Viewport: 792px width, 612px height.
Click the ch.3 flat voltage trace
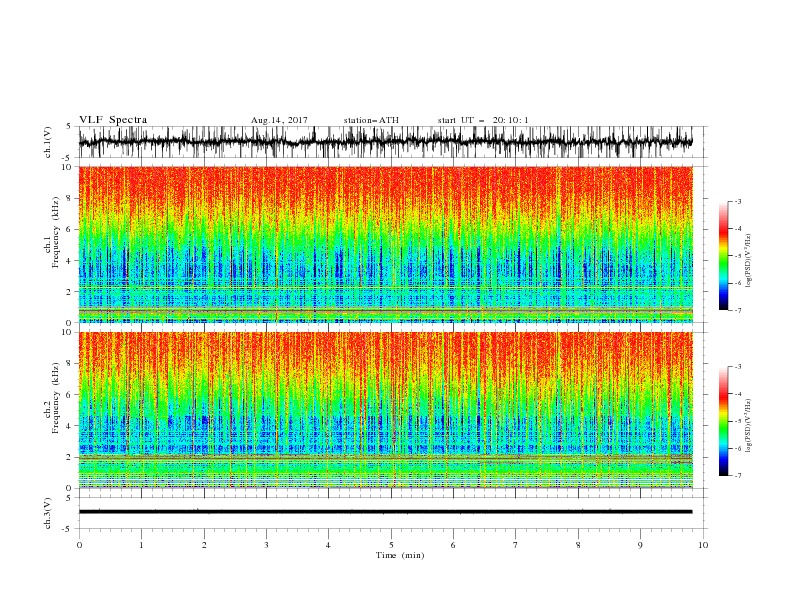(385, 512)
